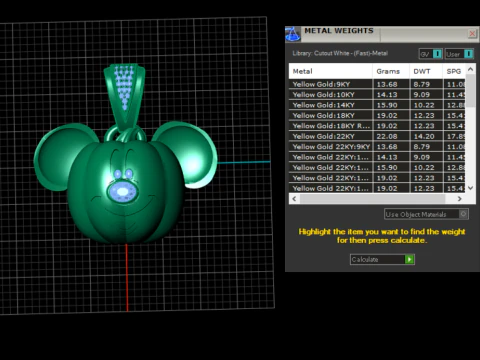Click the horizontal scroll-left arrow

click(x=294, y=199)
